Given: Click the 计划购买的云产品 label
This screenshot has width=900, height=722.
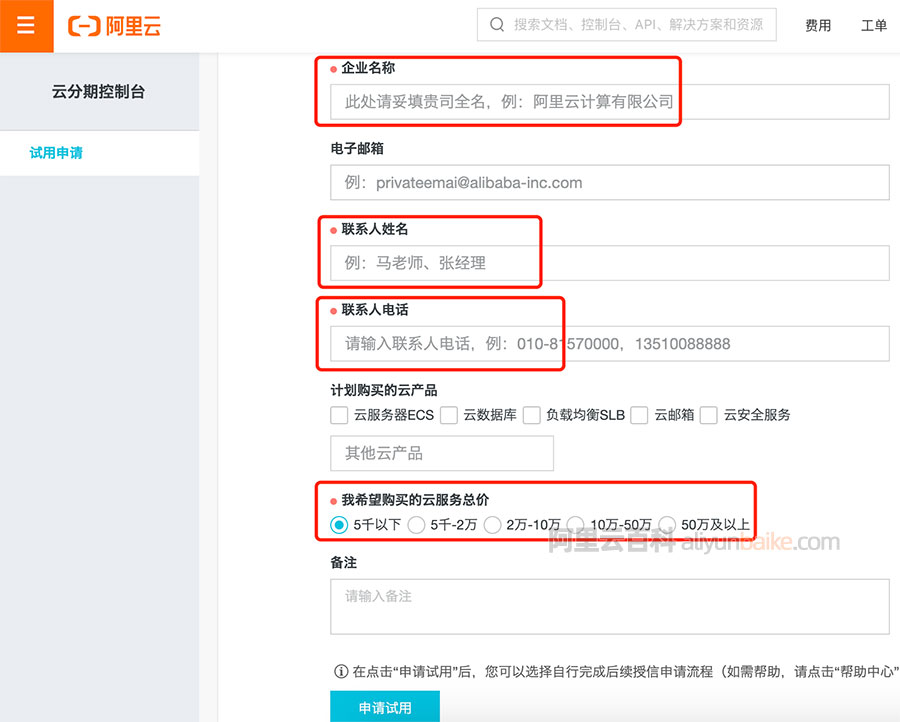Looking at the screenshot, I should point(383,391).
